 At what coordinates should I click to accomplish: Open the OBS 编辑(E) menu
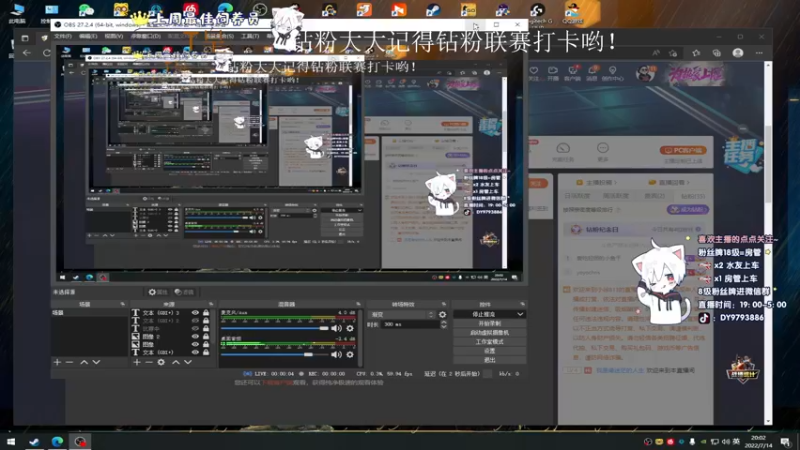(x=88, y=36)
